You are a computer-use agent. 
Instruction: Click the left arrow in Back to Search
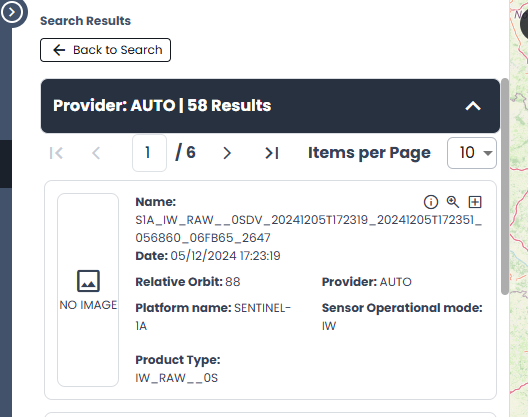point(59,50)
